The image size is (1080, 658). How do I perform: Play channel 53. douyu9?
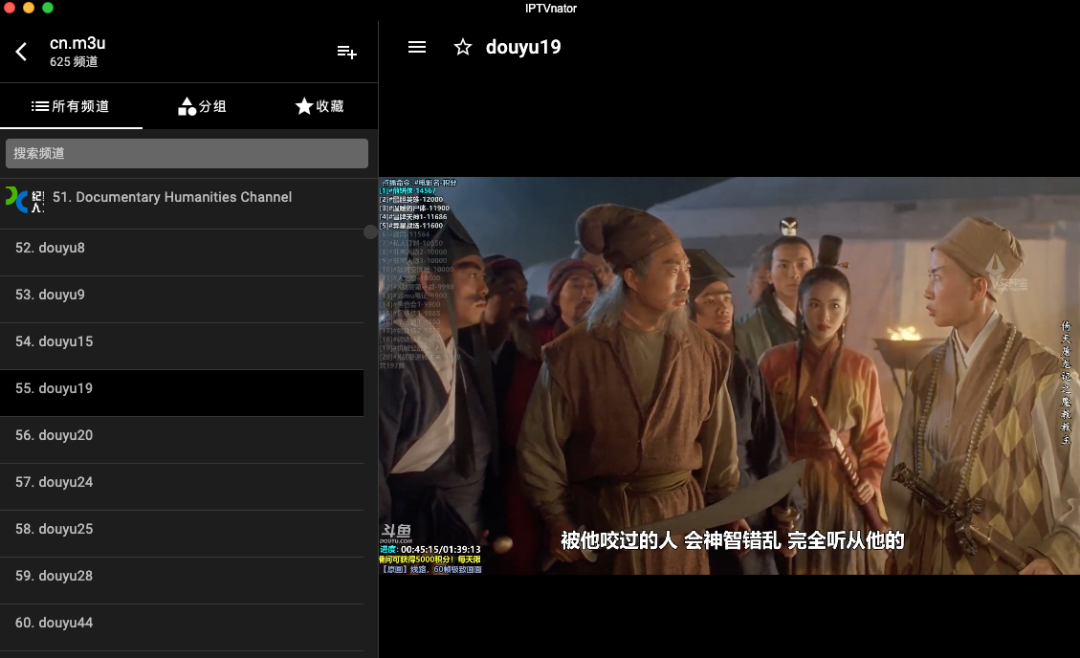tap(62, 295)
